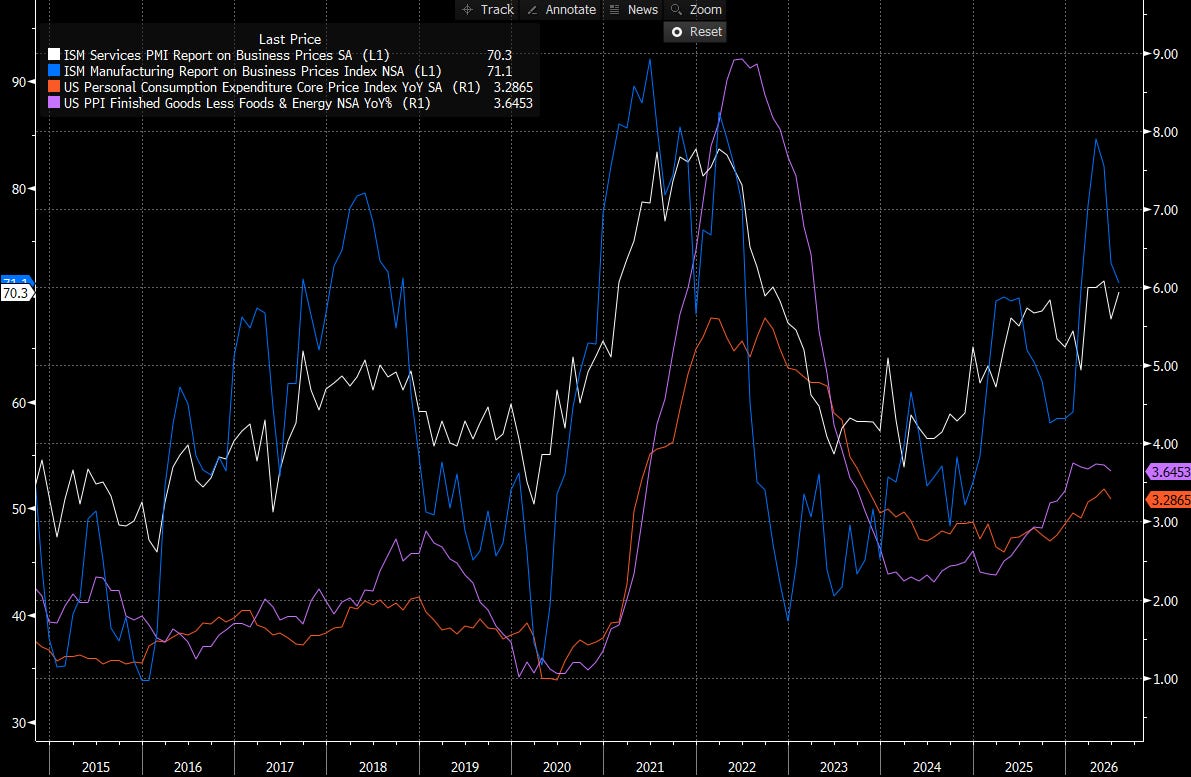Viewport: 1191px width, 777px height.
Task: Click the Annotate pencil icon
Action: pos(532,10)
